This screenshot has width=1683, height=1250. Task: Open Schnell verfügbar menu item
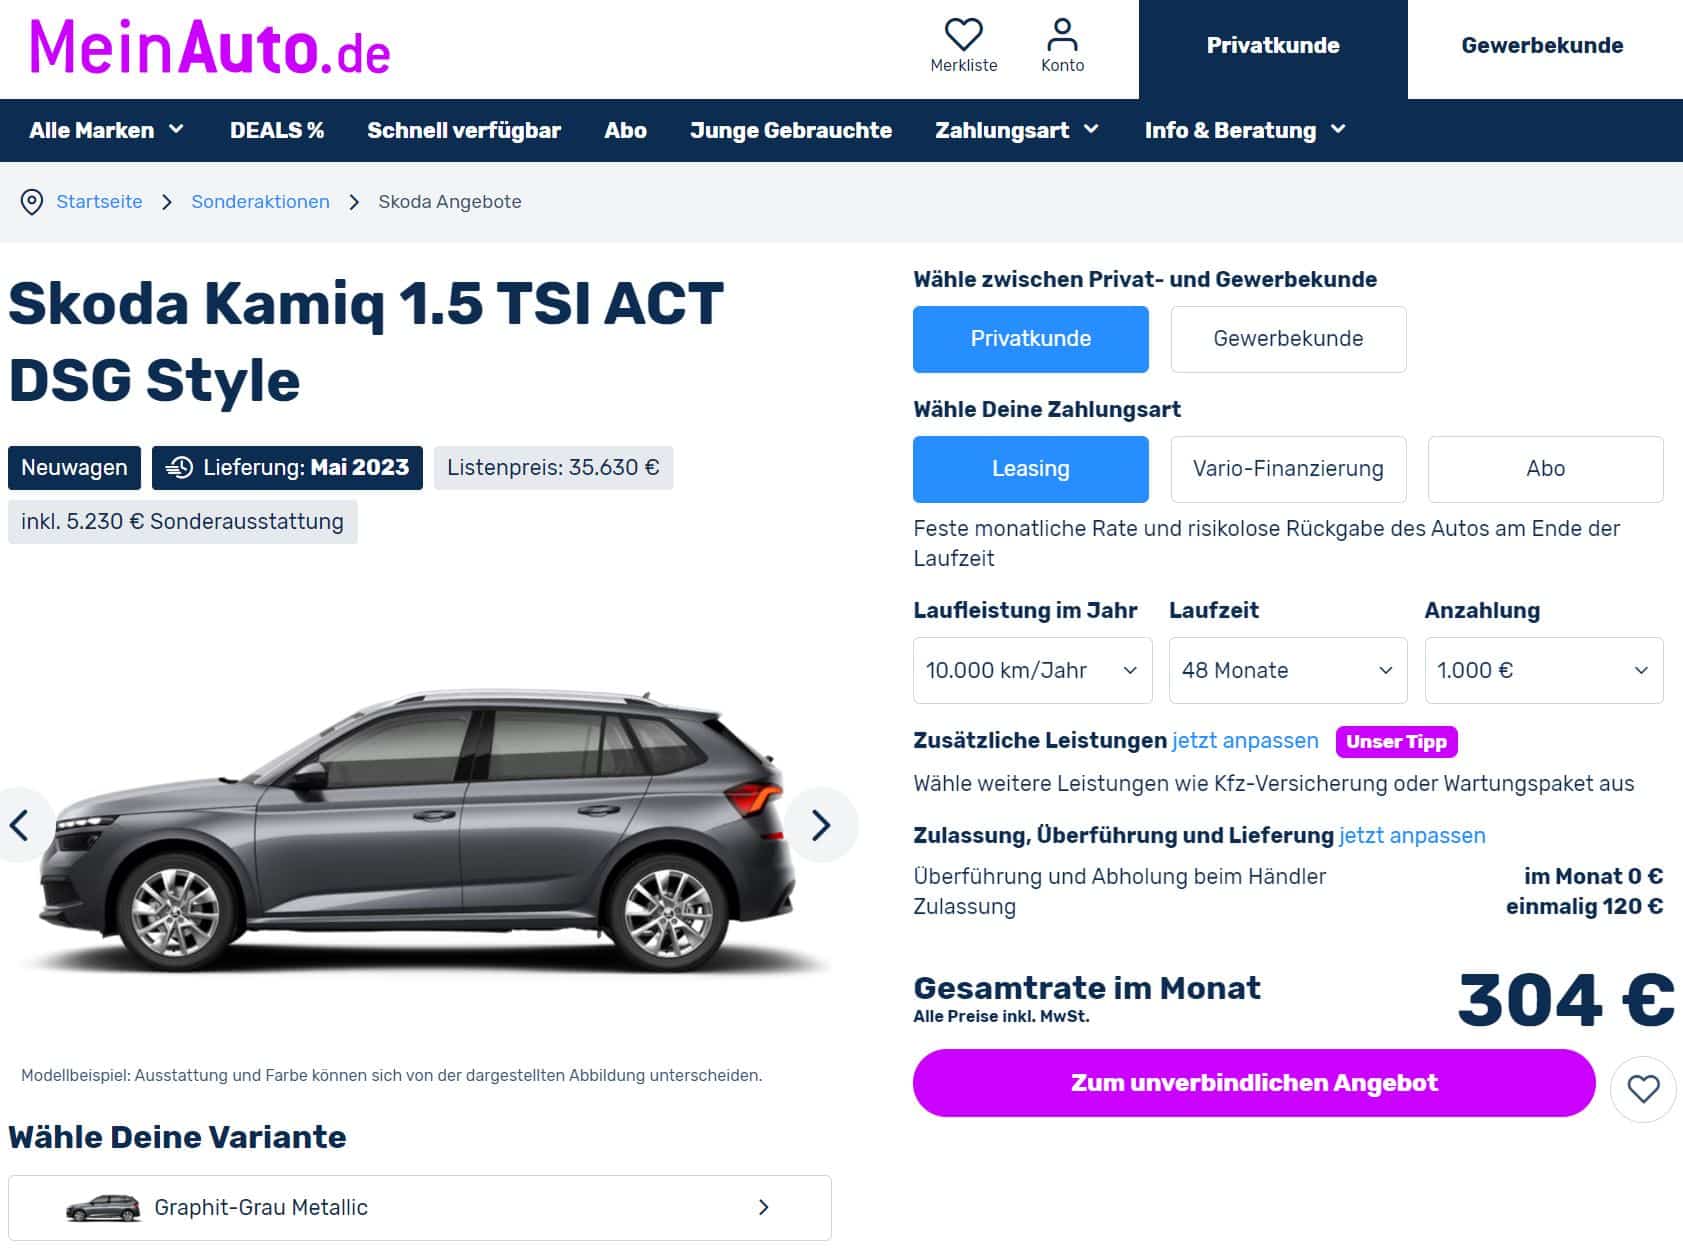[464, 130]
